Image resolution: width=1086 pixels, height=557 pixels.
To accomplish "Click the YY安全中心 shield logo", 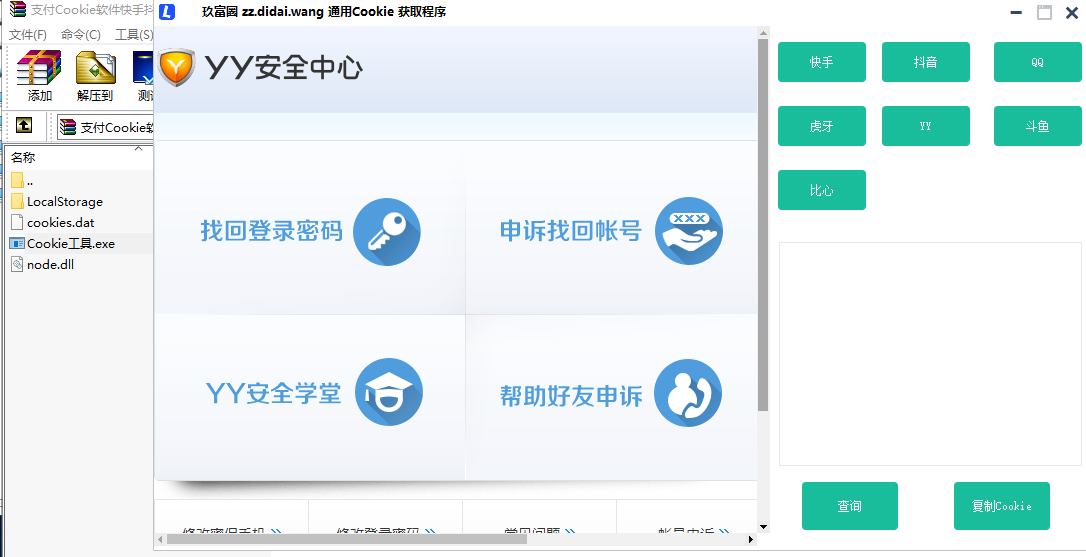I will click(177, 68).
